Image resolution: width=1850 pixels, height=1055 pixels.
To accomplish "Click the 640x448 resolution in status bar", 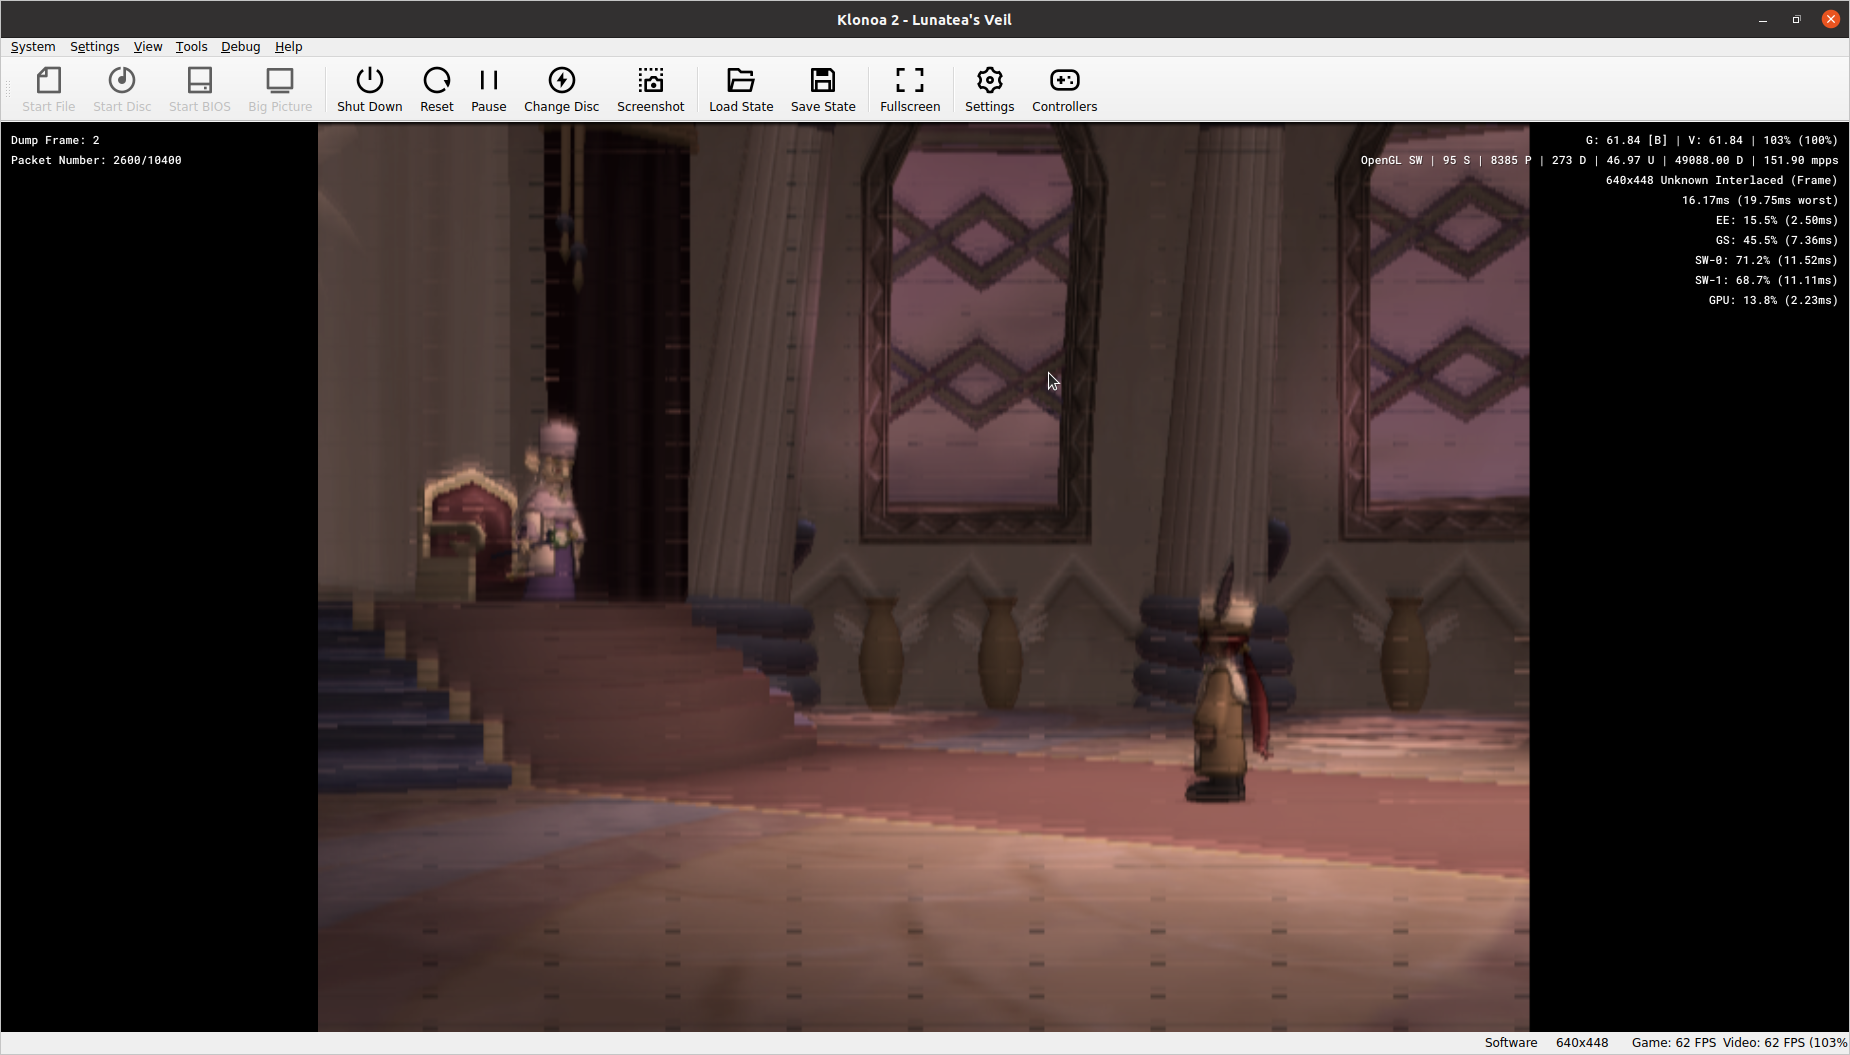I will coord(1582,1043).
